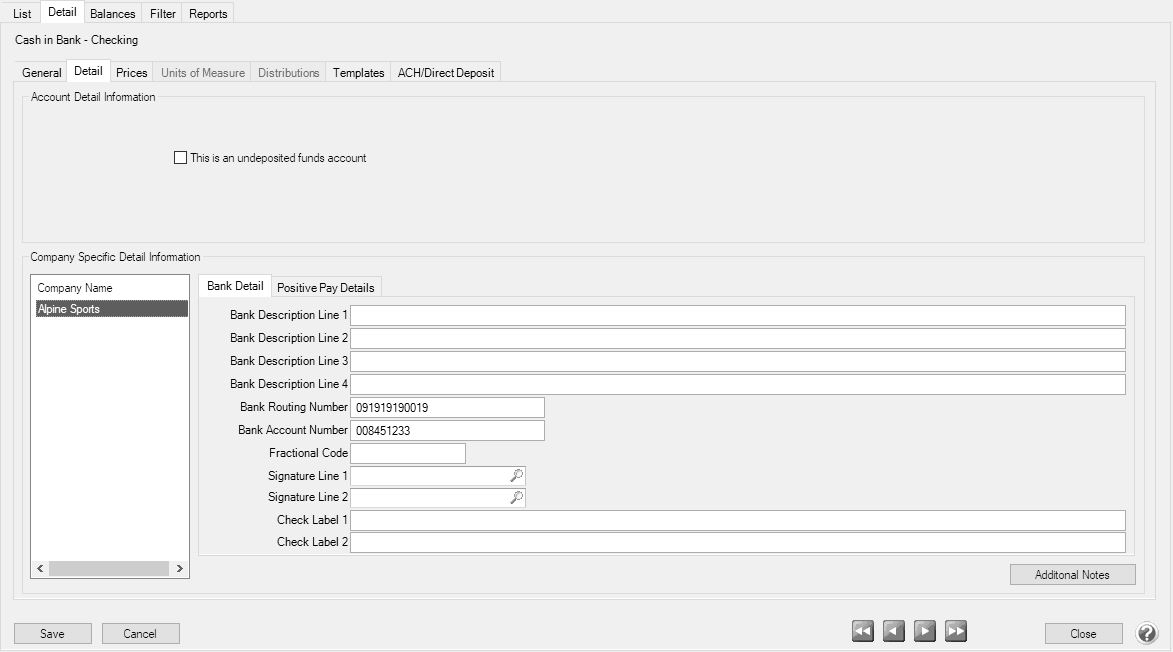Advance to the next record

point(924,630)
